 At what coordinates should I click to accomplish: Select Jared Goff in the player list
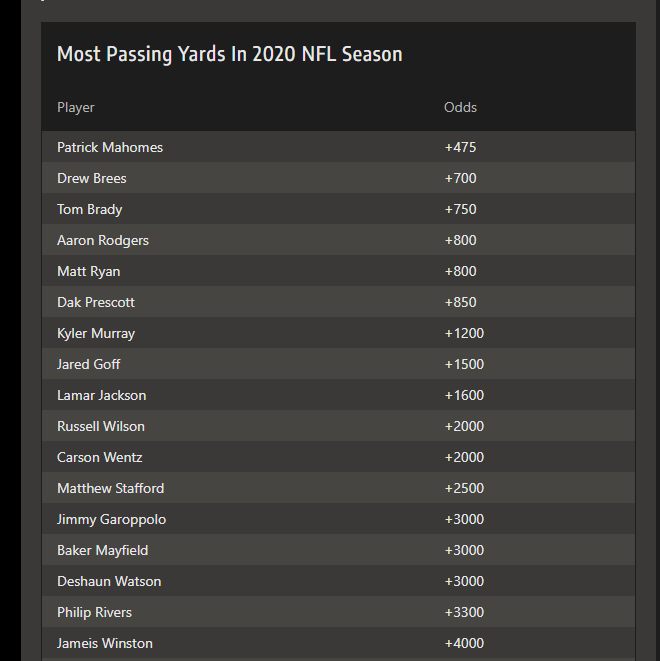click(89, 364)
